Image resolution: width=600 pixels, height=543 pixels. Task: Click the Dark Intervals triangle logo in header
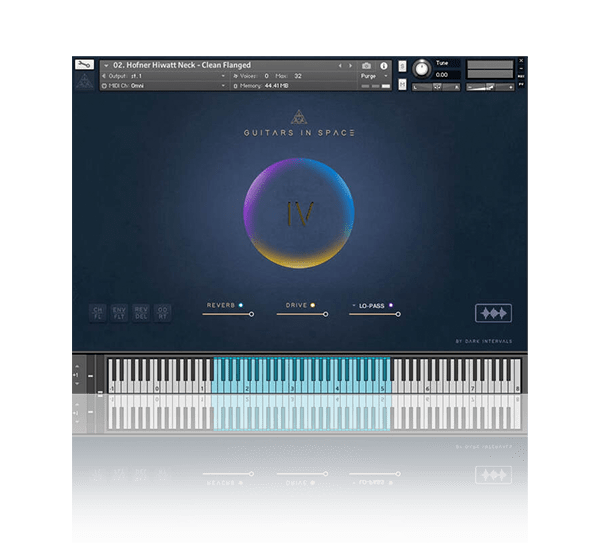pos(84,81)
